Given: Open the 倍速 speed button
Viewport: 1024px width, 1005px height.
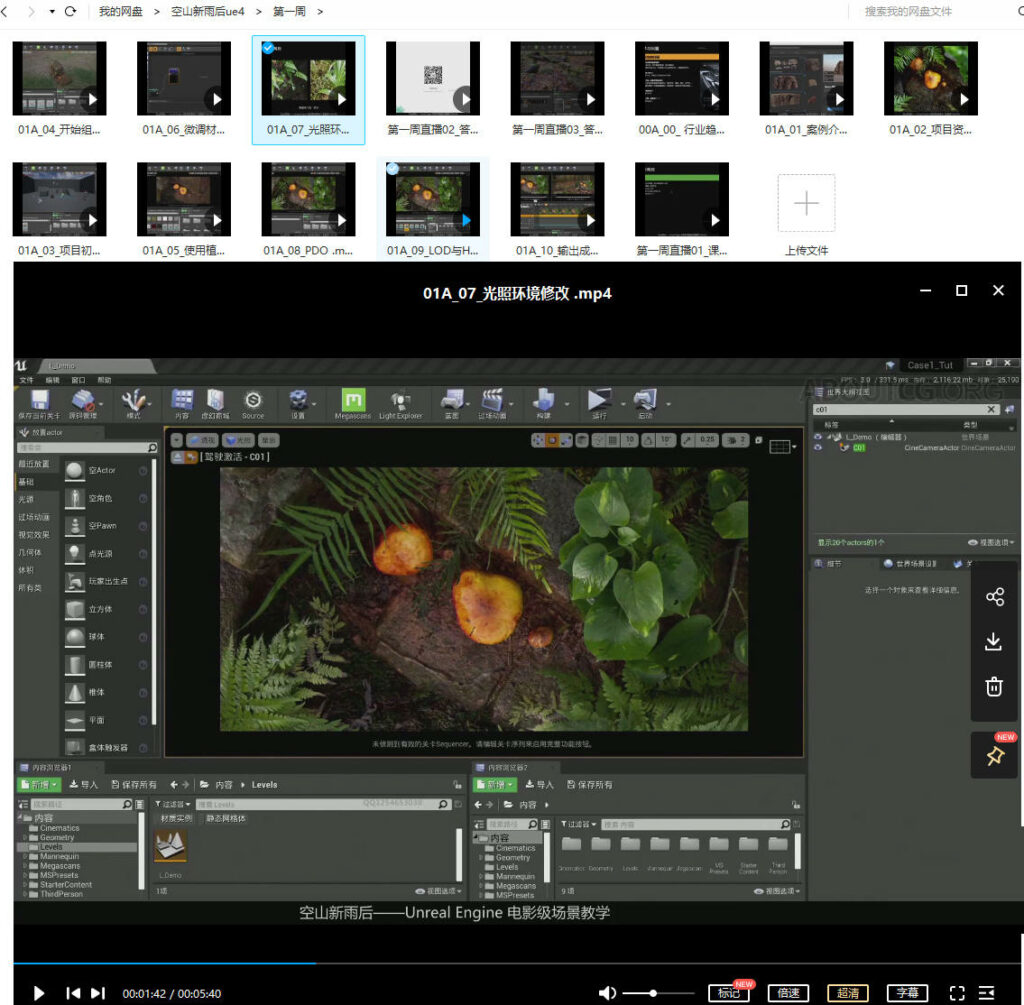Looking at the screenshot, I should [788, 993].
